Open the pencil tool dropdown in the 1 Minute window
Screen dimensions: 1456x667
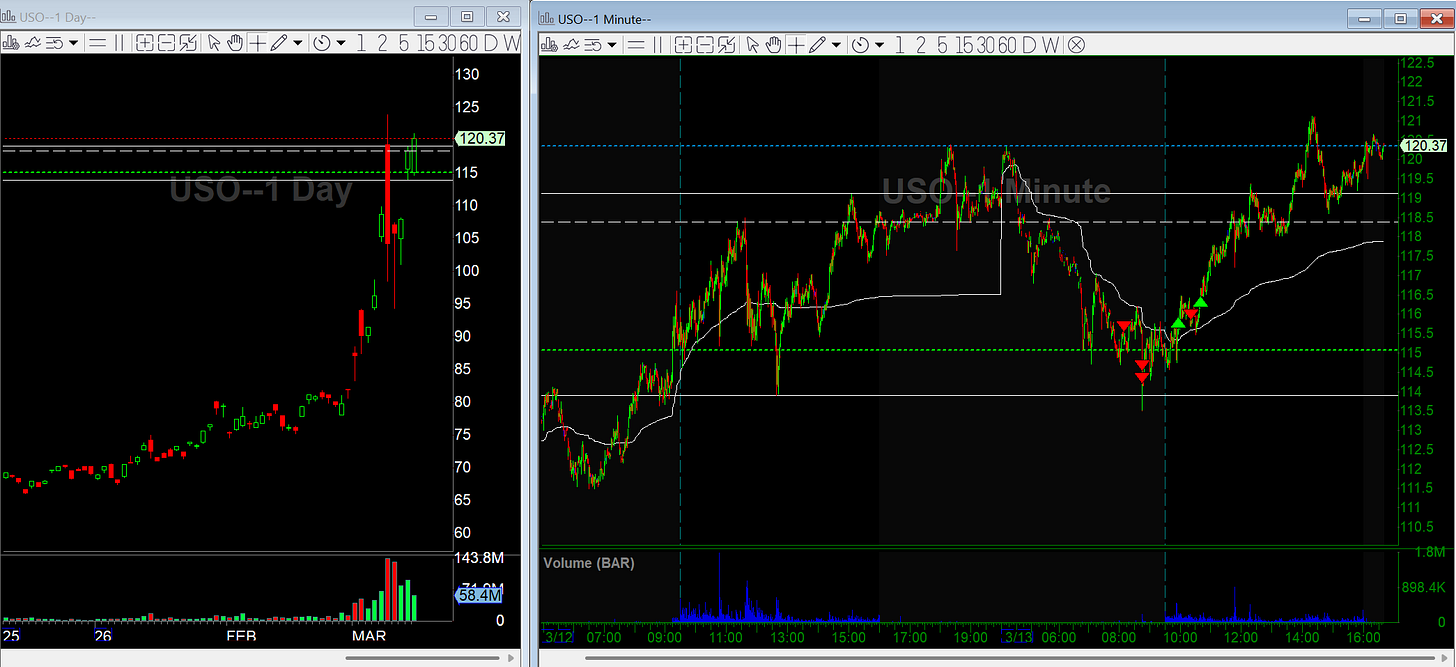(x=836, y=43)
